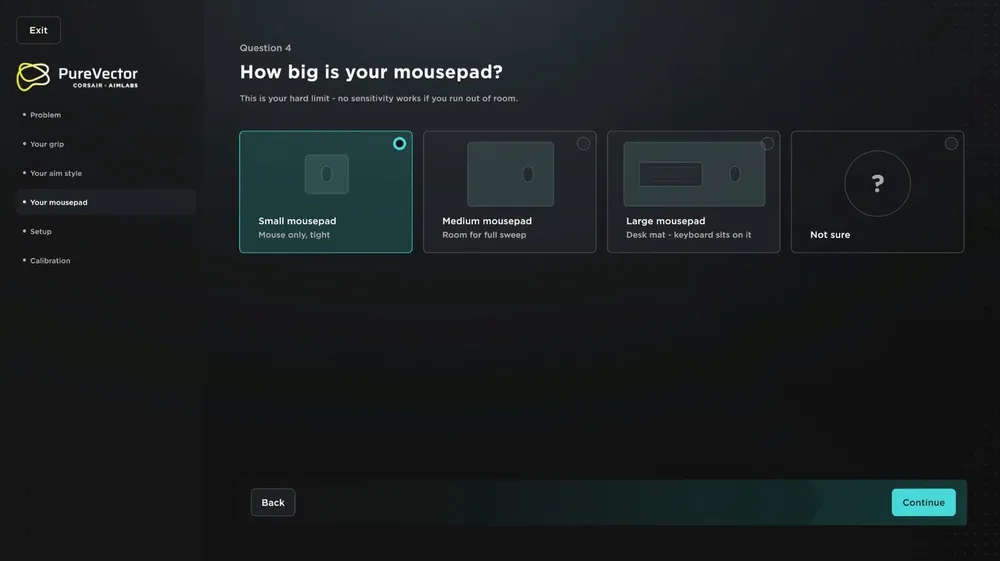Click the 'How big is your mousepad?' heading
The height and width of the screenshot is (561, 1000).
pyautogui.click(x=371, y=72)
